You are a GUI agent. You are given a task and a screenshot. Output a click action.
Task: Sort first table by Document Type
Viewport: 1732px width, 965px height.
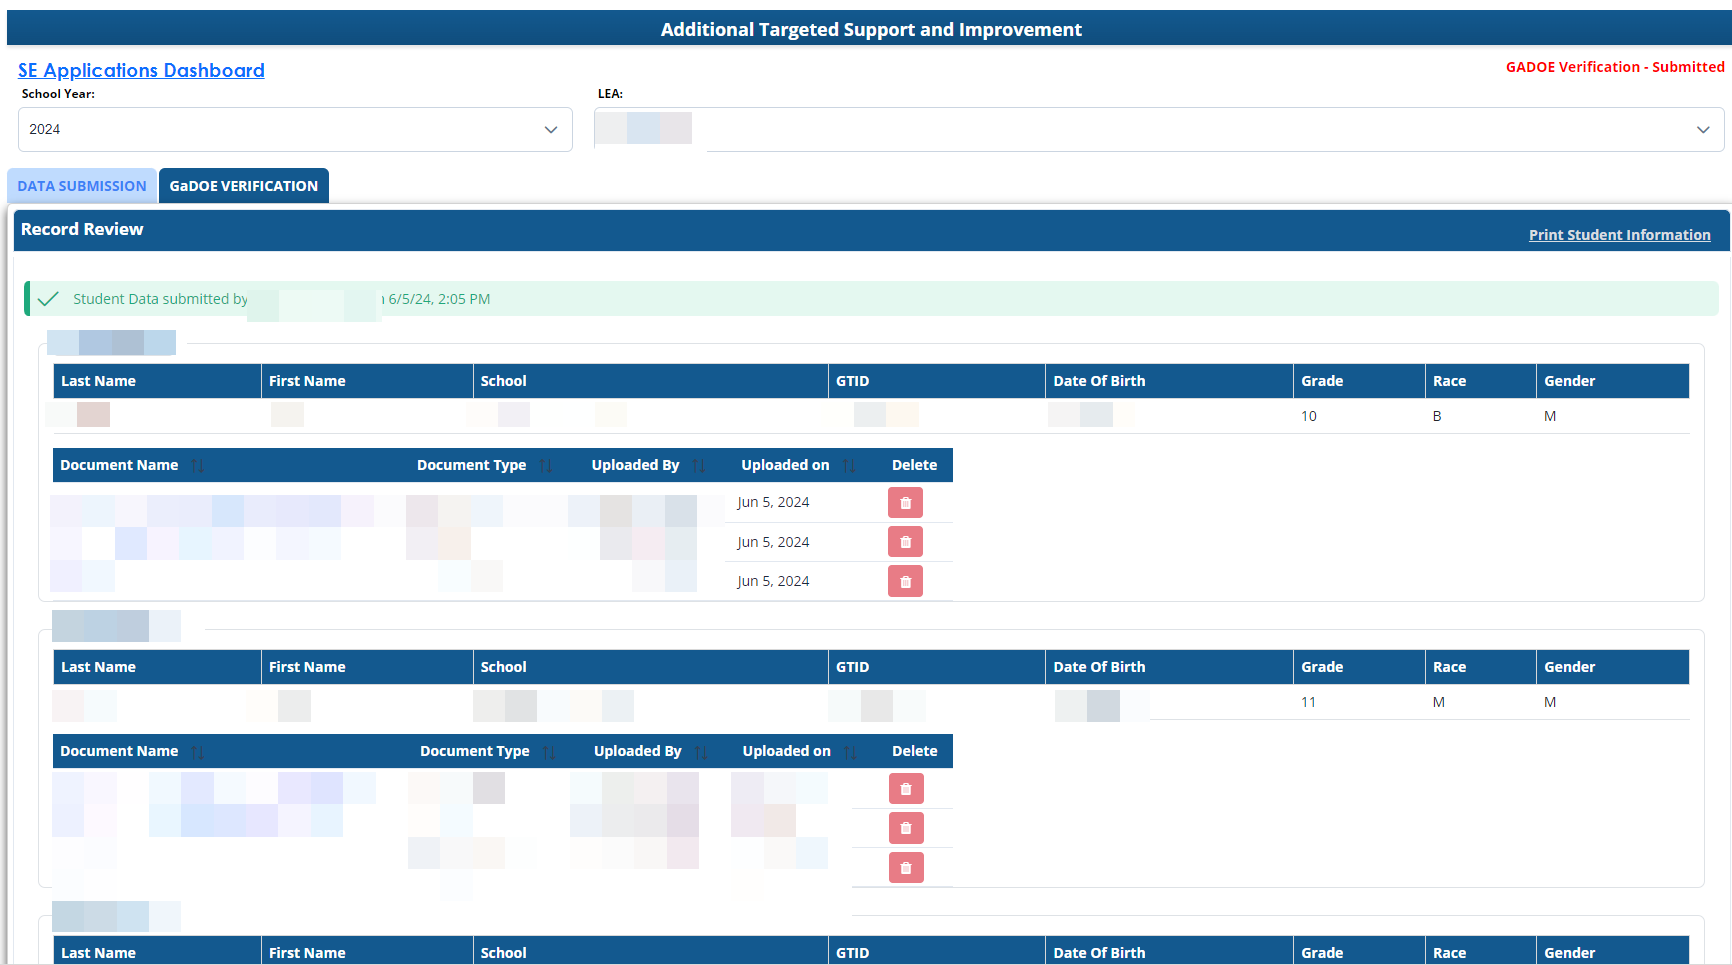coord(545,466)
